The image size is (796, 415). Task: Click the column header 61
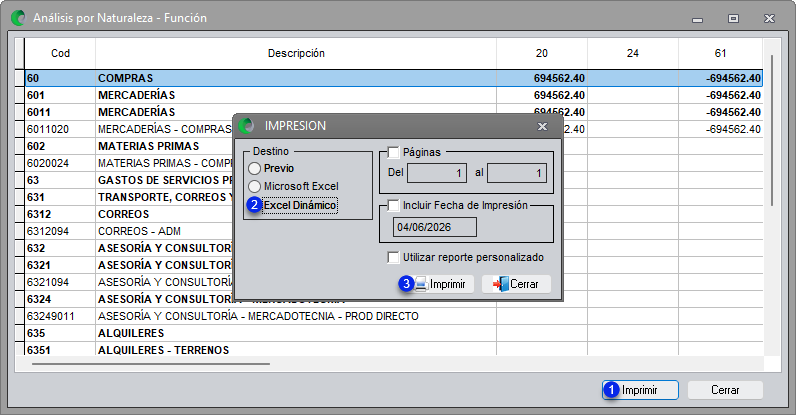[720, 53]
